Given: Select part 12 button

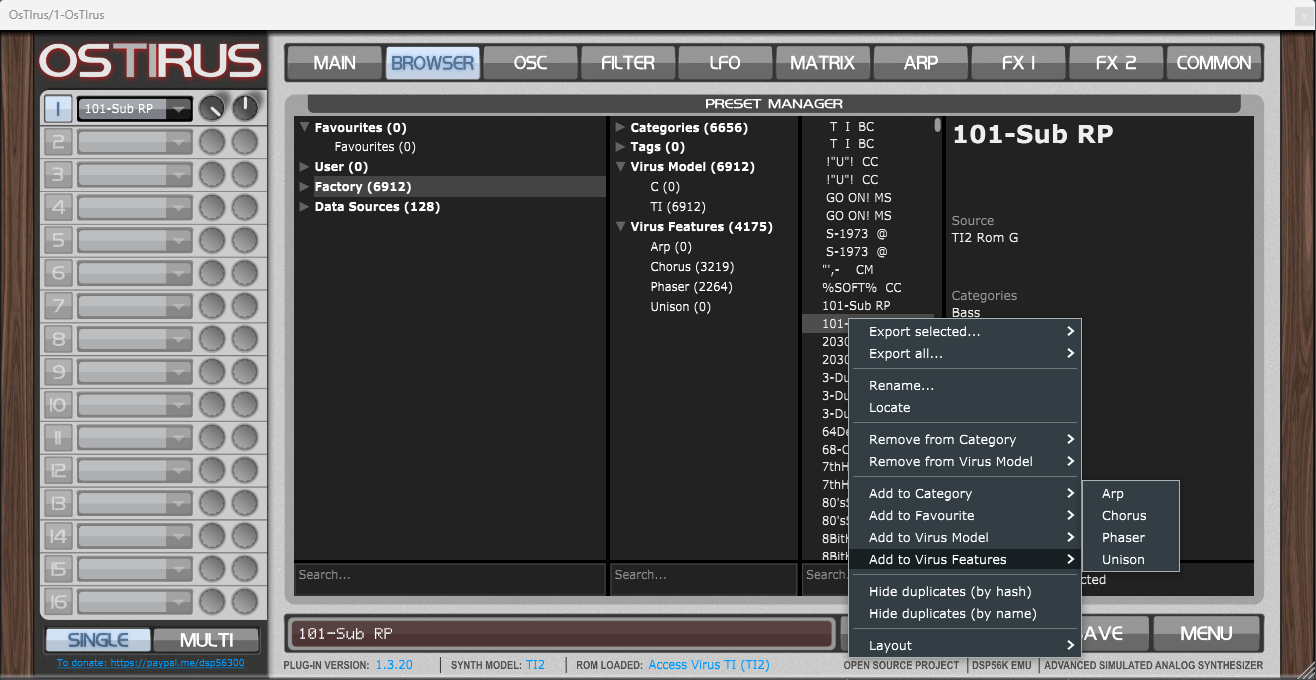Looking at the screenshot, I should [x=58, y=470].
